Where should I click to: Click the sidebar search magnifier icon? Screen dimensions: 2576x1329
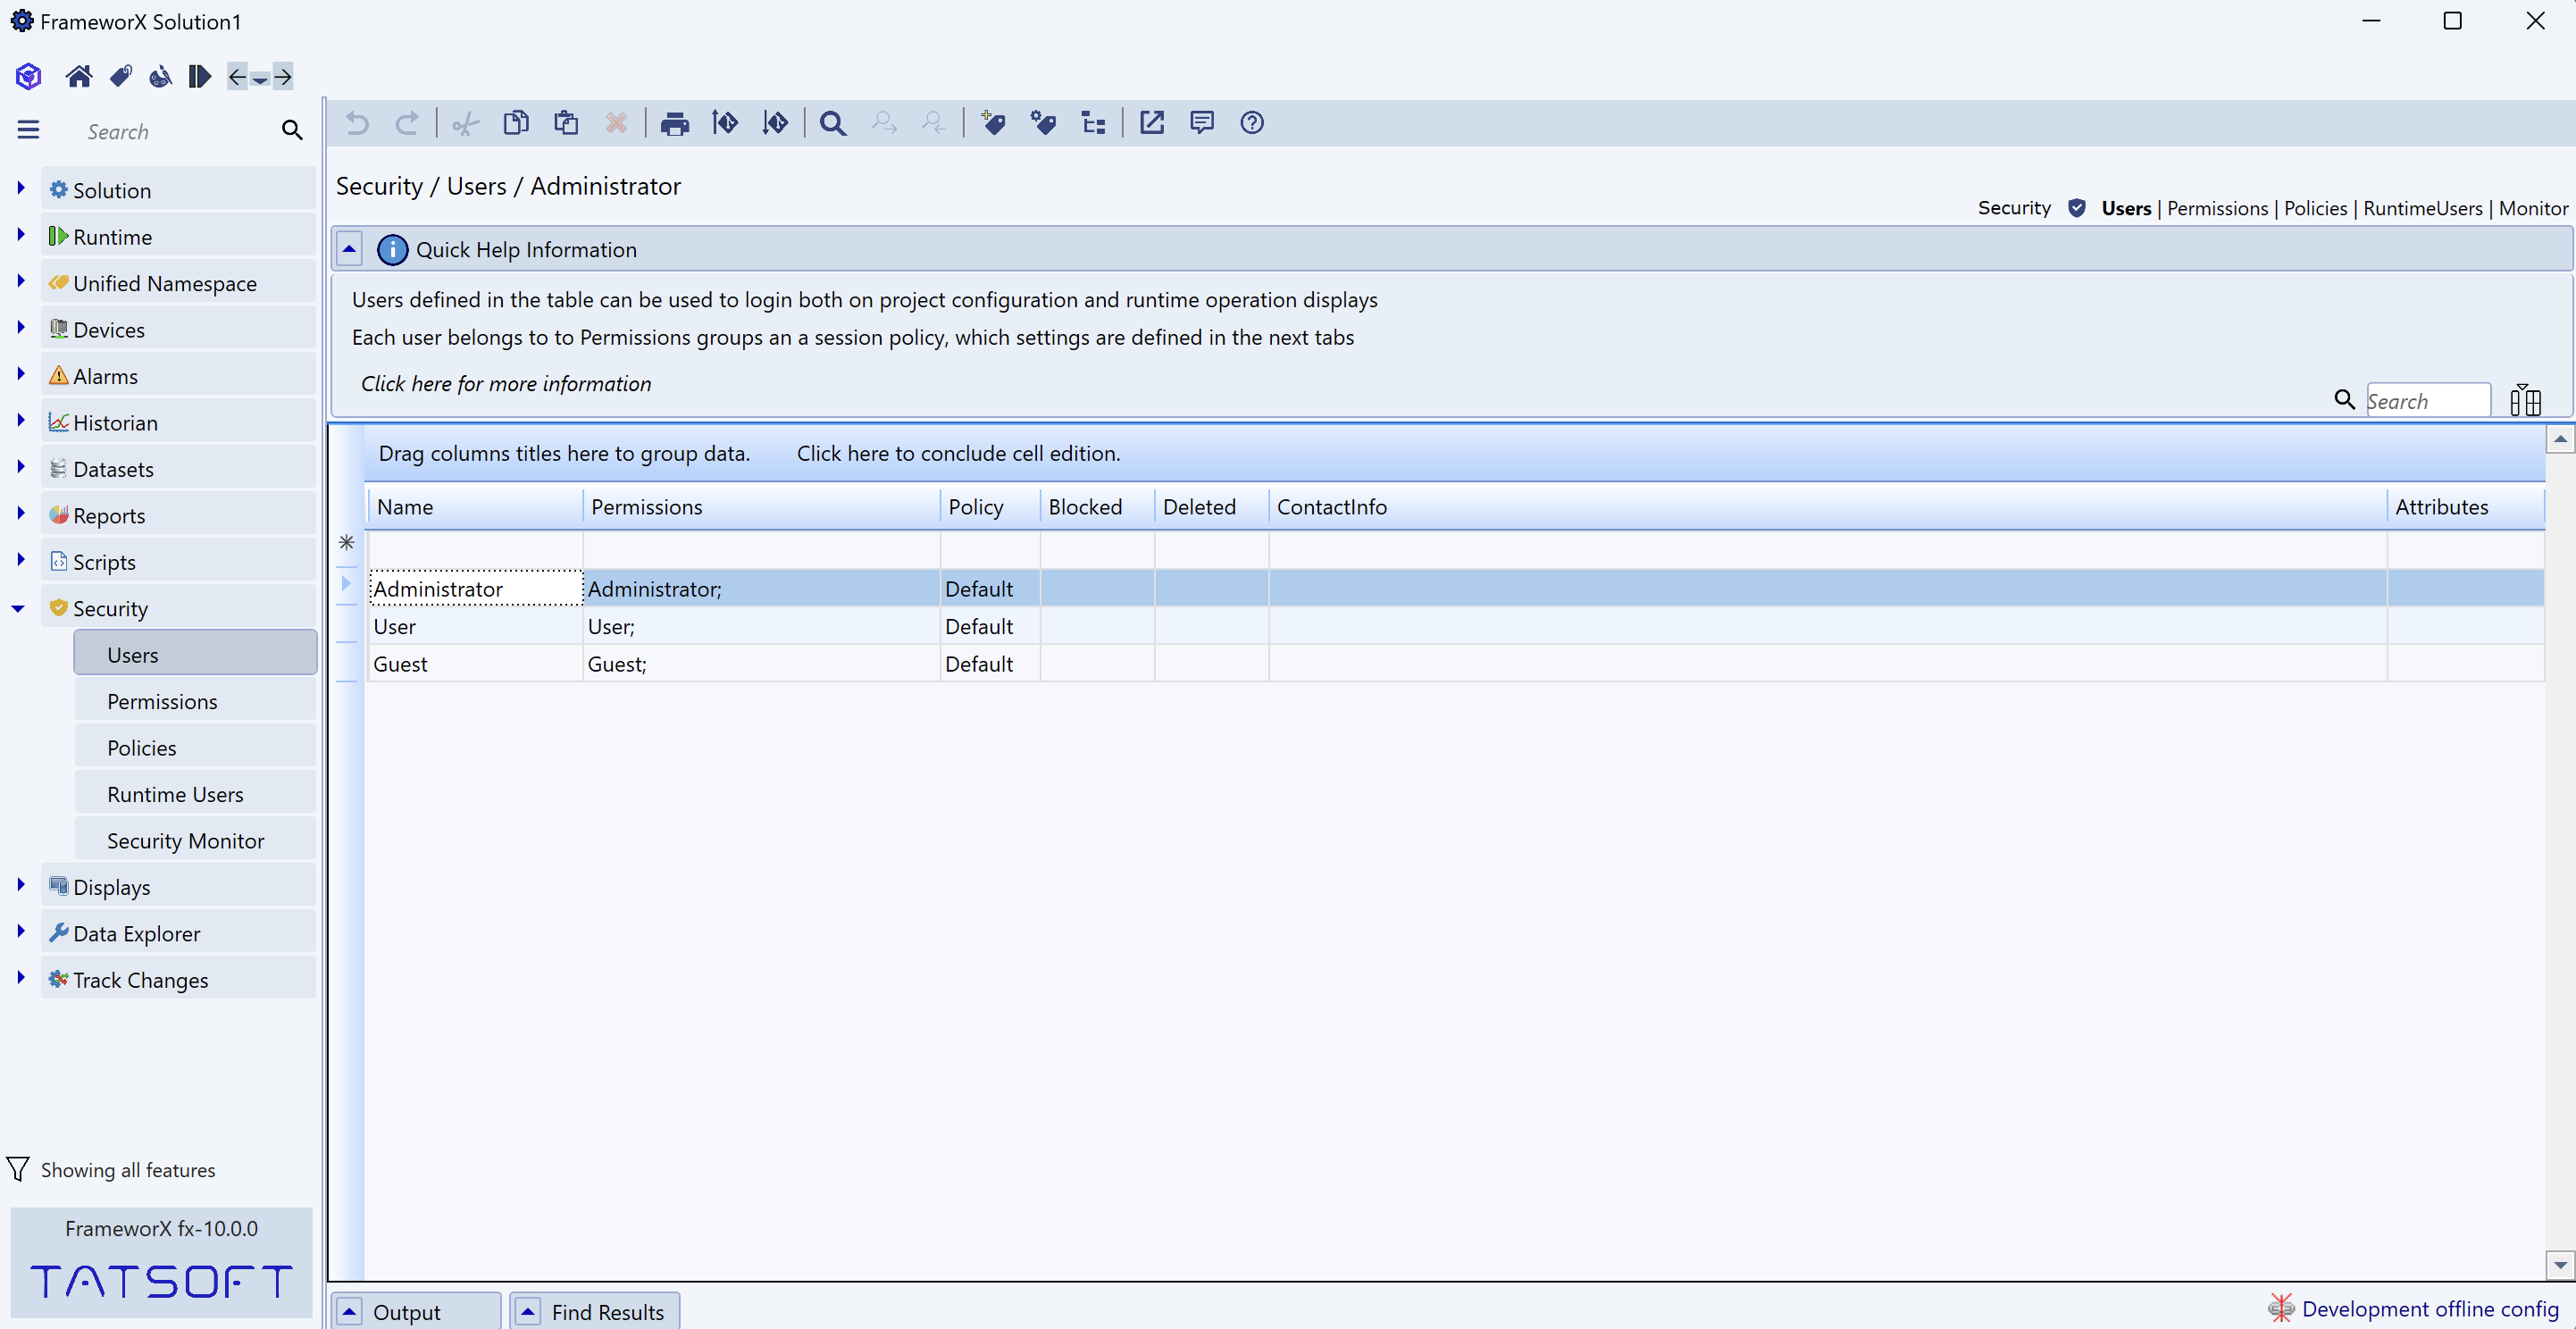292,130
